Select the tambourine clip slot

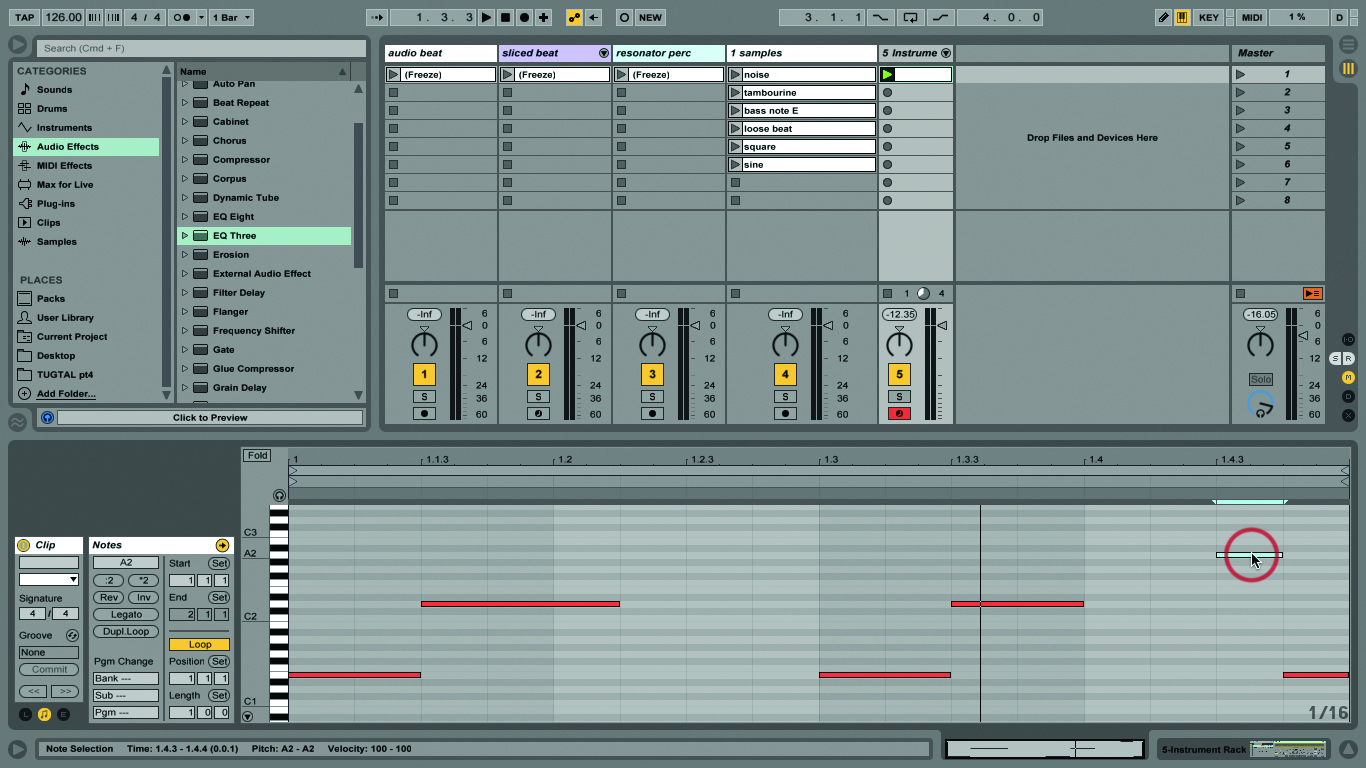click(x=800, y=92)
